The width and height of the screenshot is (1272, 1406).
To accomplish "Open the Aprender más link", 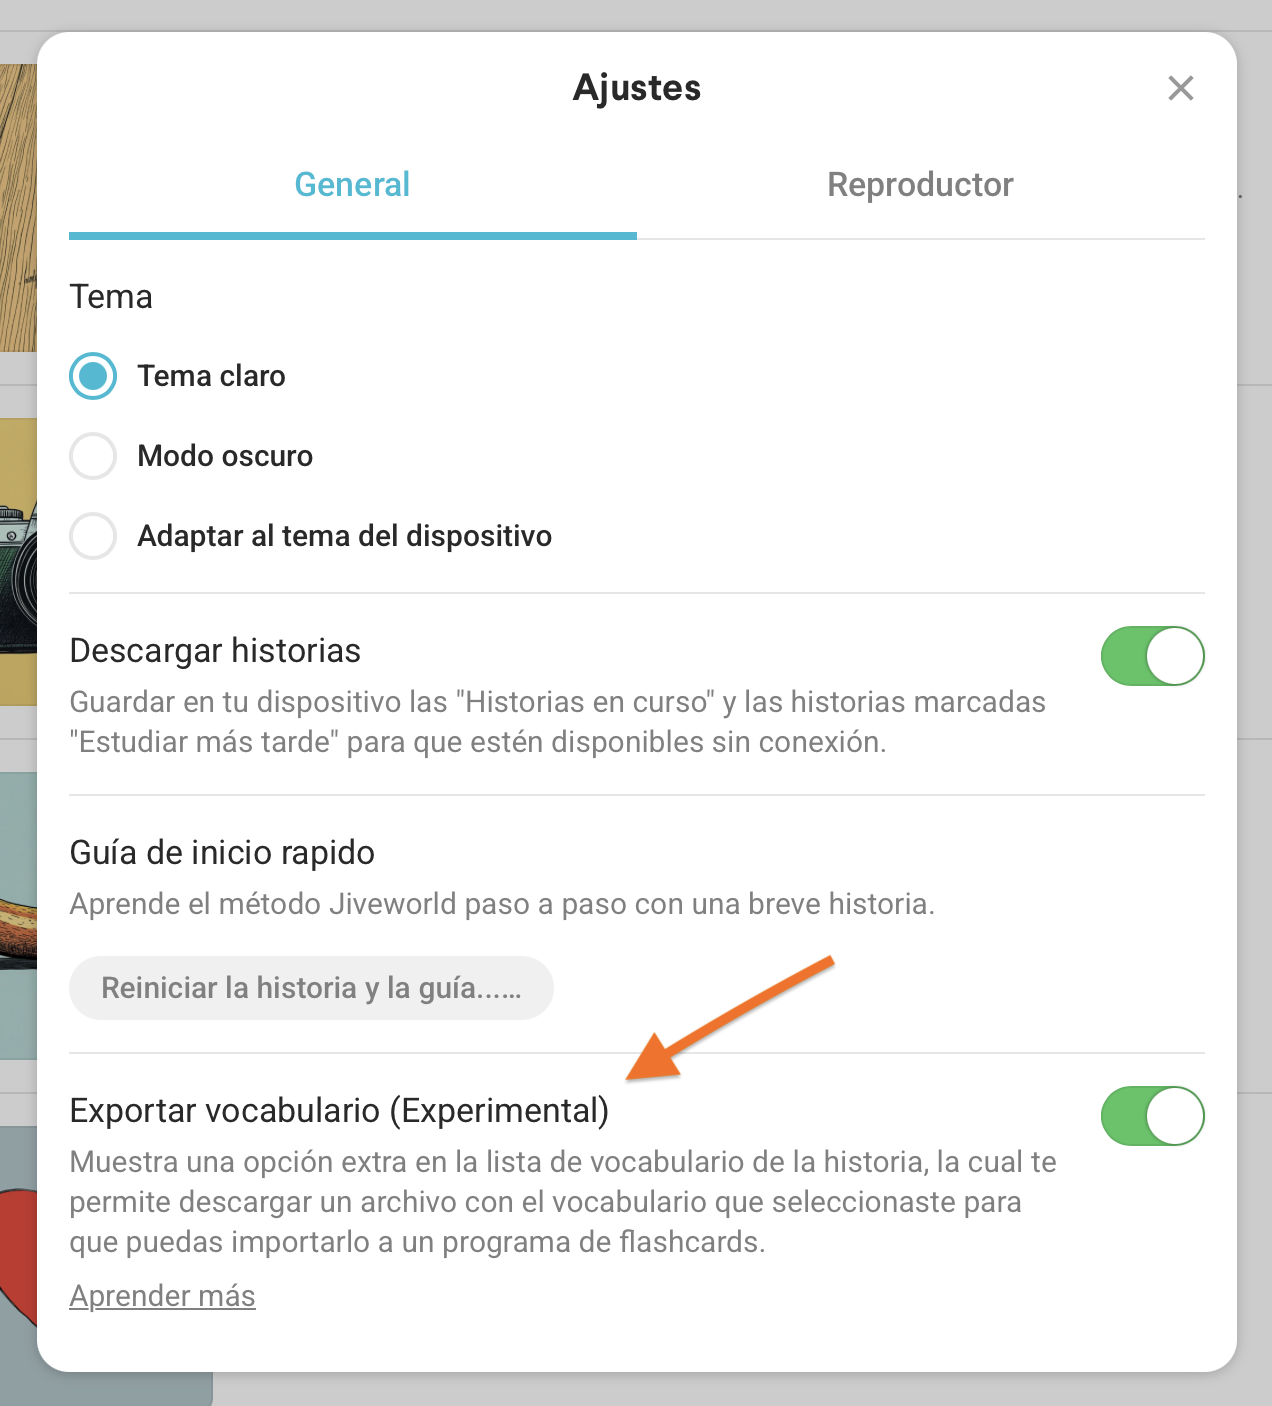I will (x=162, y=1296).
